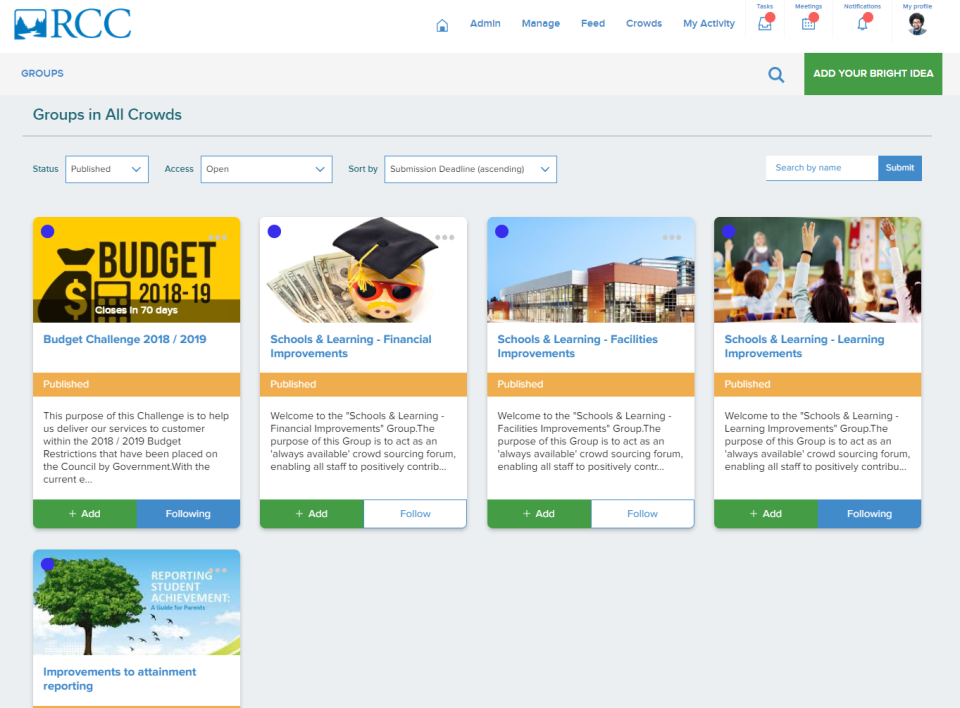Click the Home icon in the navigation bar
Image resolution: width=960 pixels, height=708 pixels.
442,24
